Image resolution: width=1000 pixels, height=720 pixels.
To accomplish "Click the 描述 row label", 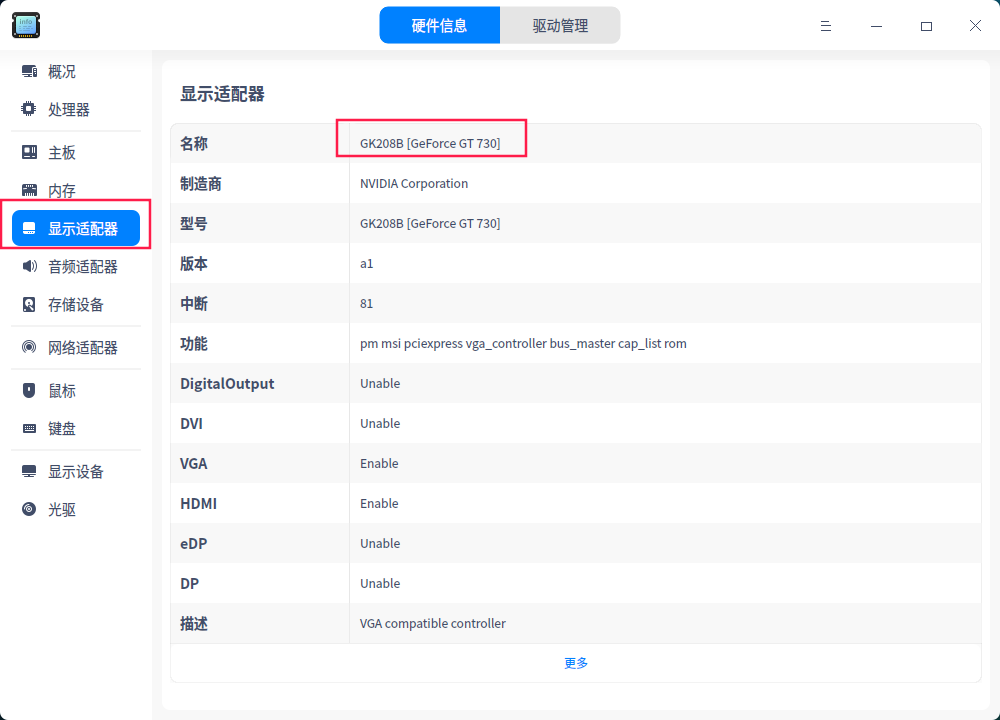I will (194, 624).
